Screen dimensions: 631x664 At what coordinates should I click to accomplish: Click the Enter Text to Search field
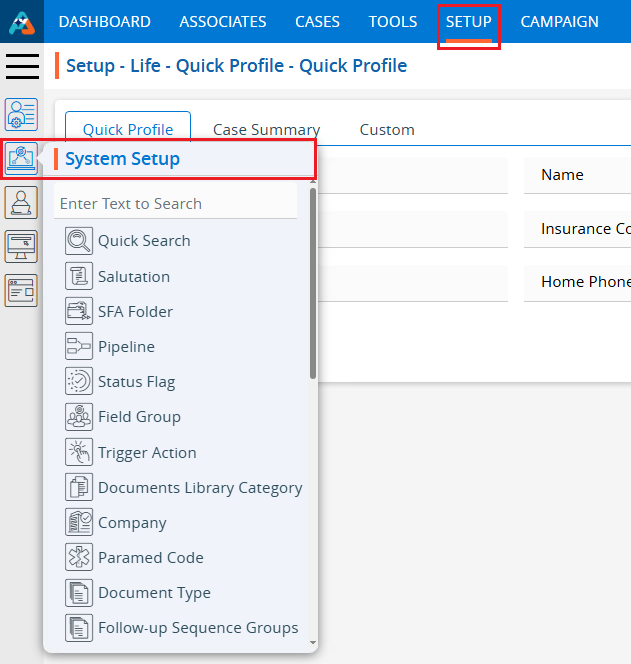tap(175, 204)
